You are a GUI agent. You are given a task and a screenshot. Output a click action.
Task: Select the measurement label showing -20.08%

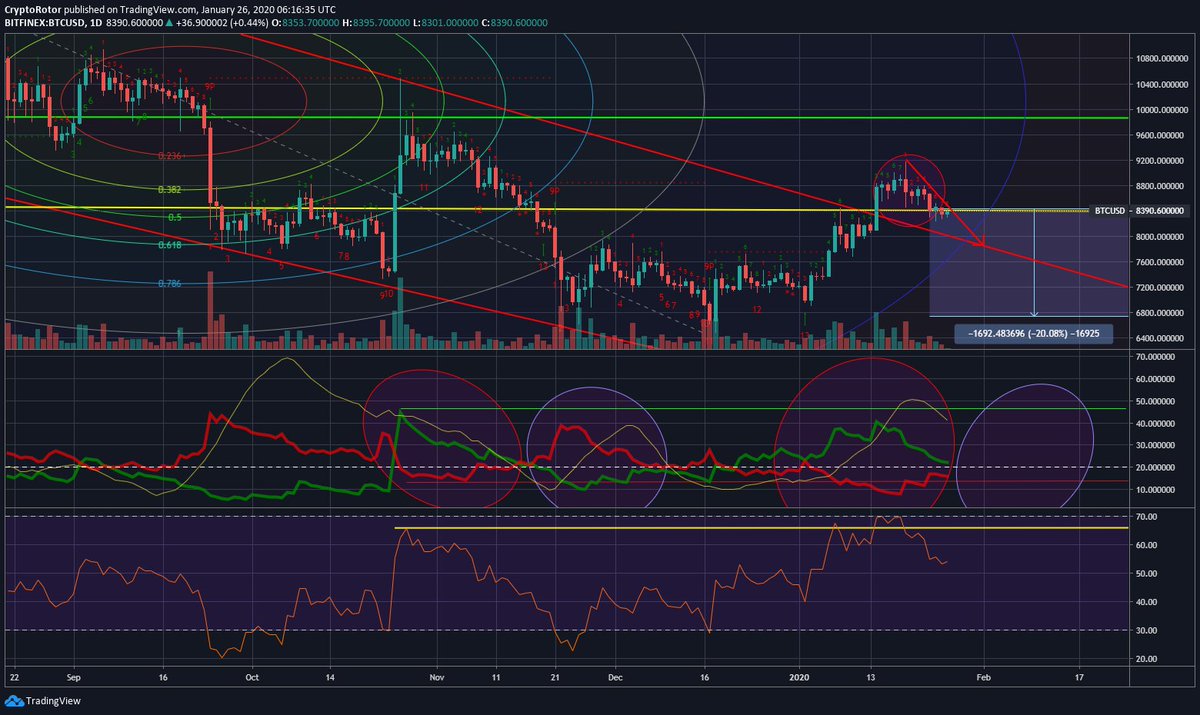[x=1036, y=334]
